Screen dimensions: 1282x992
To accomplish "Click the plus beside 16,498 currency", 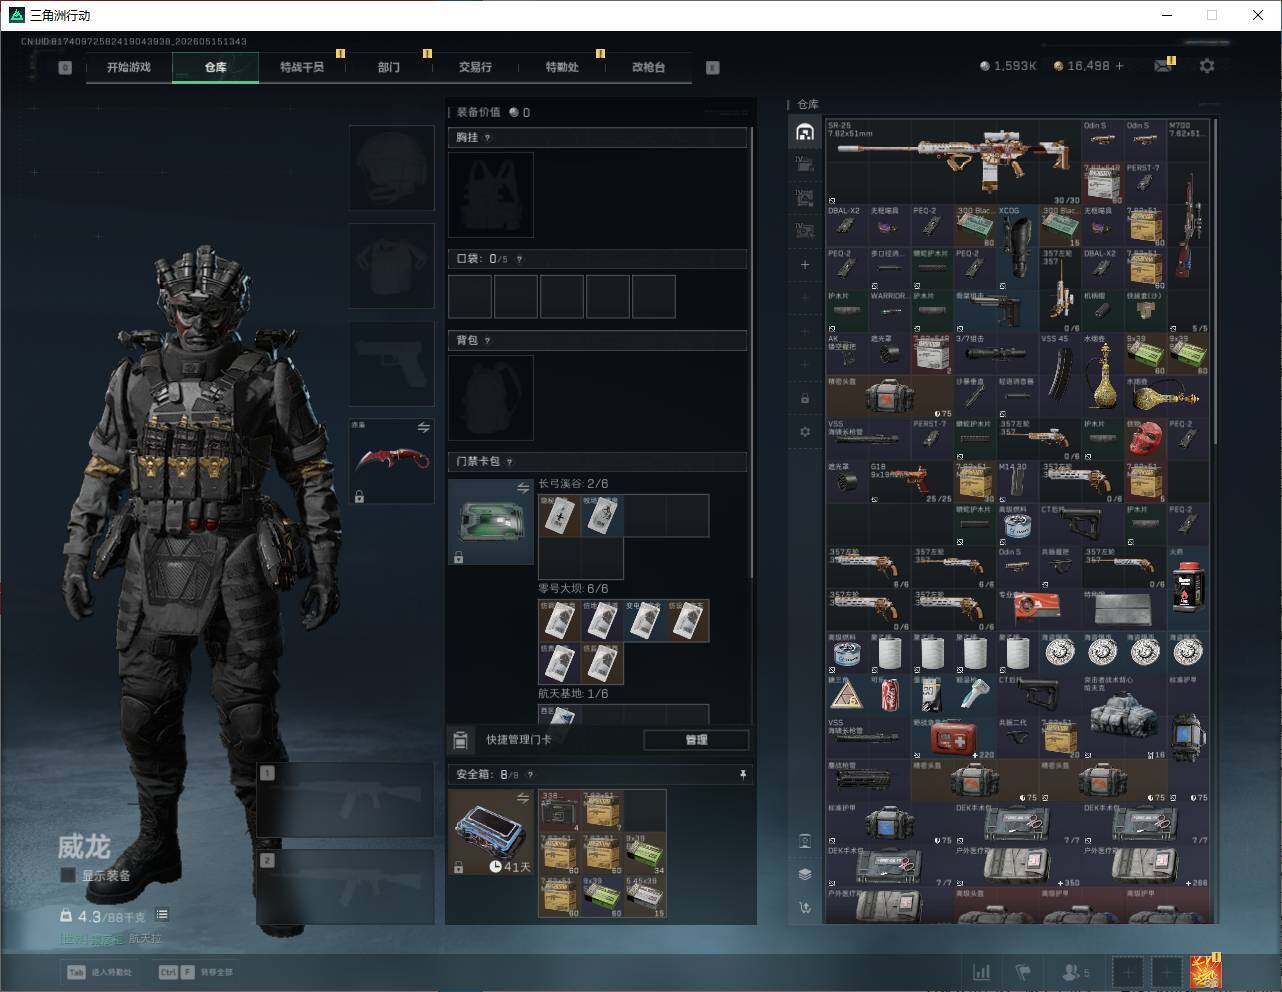I will click(1119, 66).
